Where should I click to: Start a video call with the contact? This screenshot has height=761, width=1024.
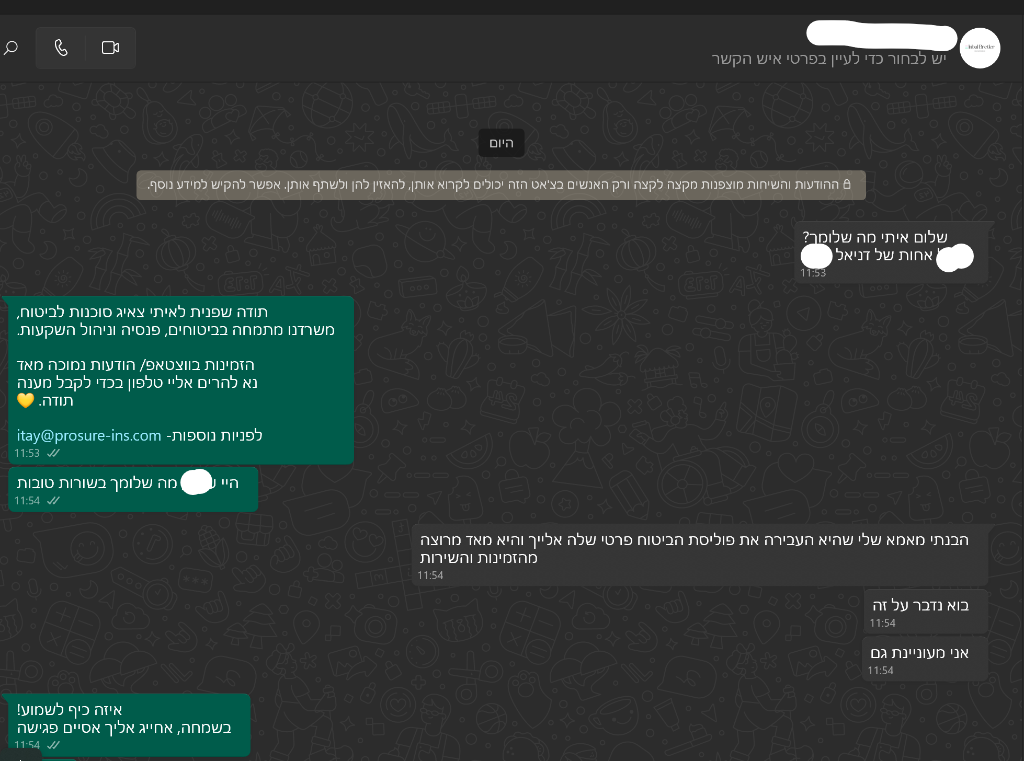(x=110, y=48)
